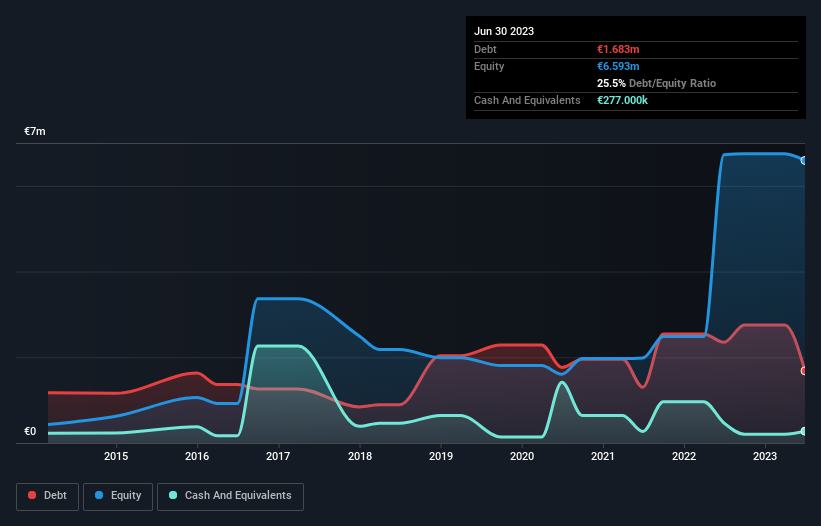Screen dimensions: 821x526
Task: Click the €0 y-axis label
Action: pyautogui.click(x=30, y=431)
